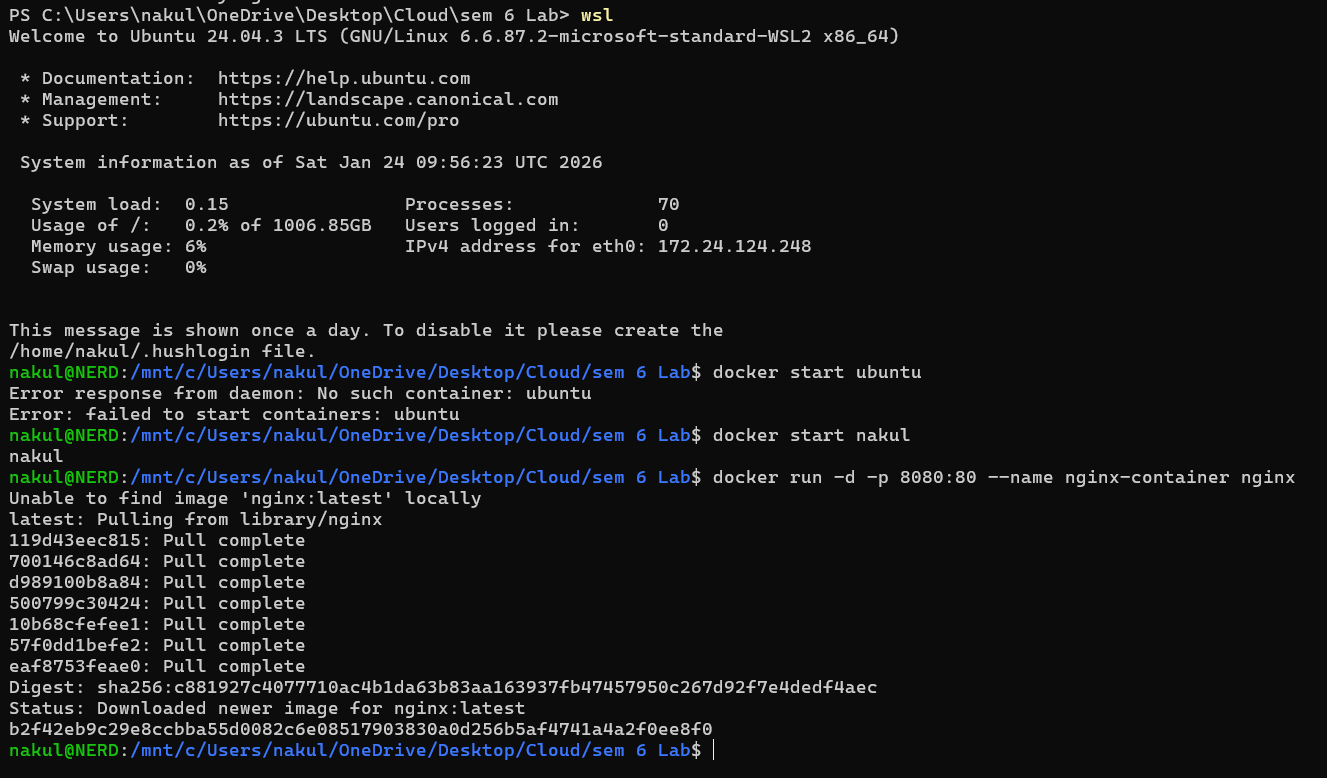The height and width of the screenshot is (778, 1327).
Task: Open the landscape.canonical.com management link
Action: pyautogui.click(x=387, y=99)
